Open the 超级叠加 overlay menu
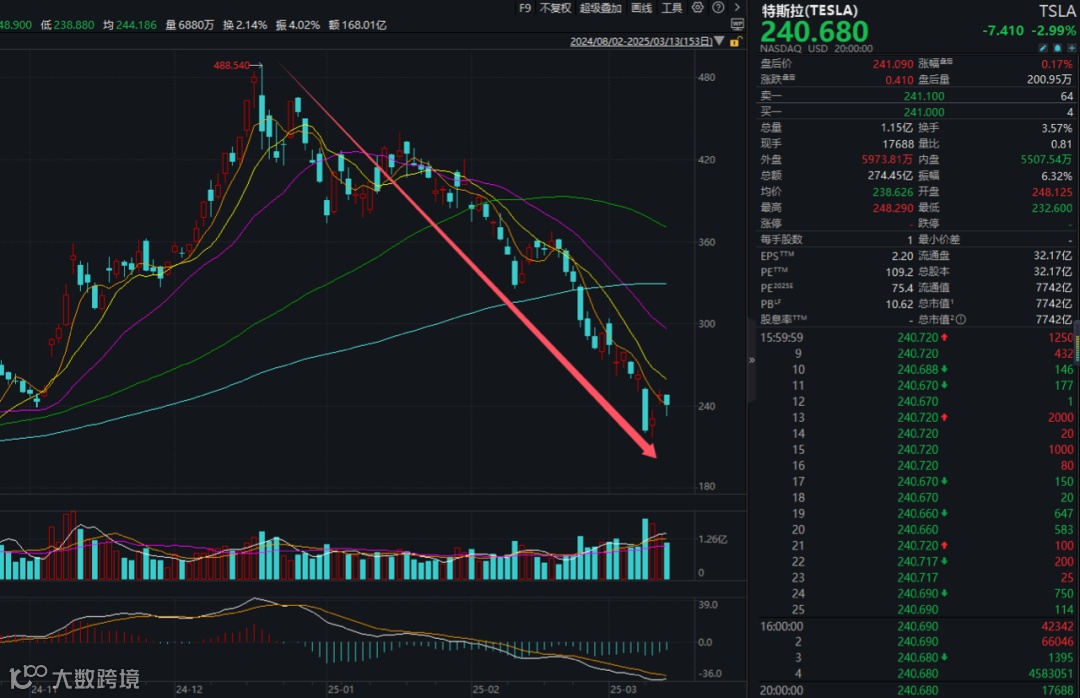Image resolution: width=1080 pixels, height=698 pixels. tap(601, 8)
